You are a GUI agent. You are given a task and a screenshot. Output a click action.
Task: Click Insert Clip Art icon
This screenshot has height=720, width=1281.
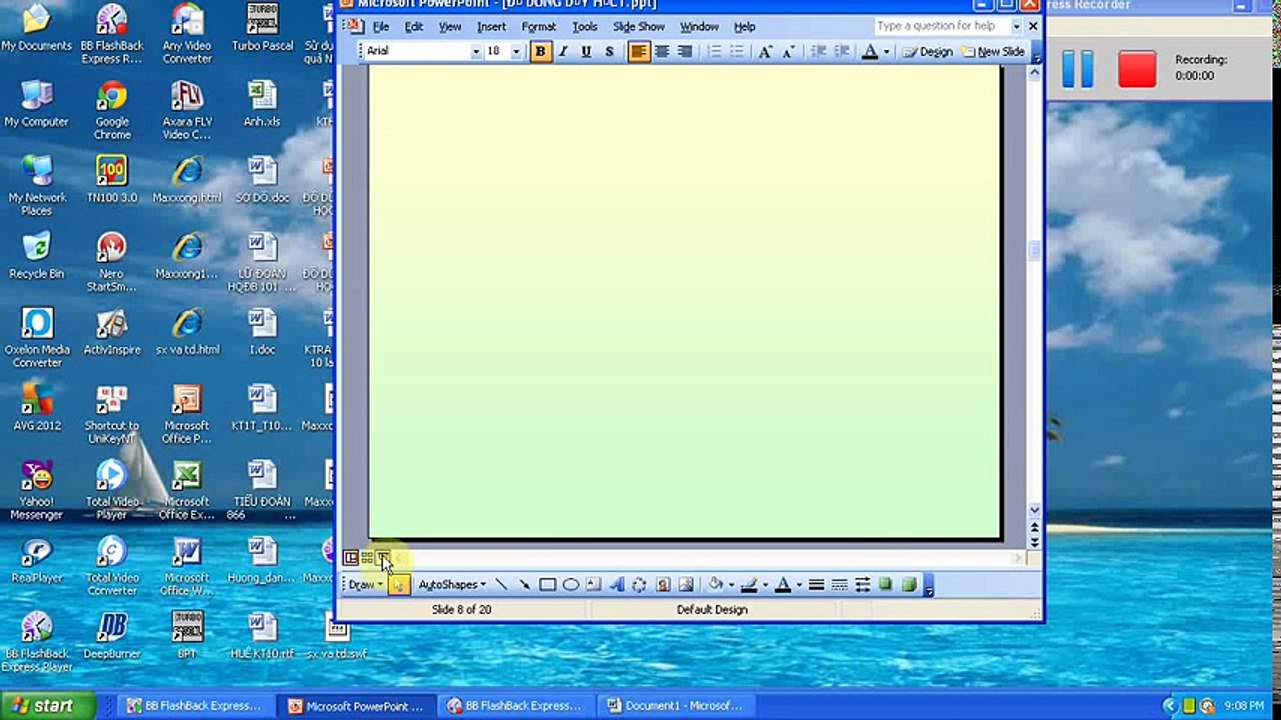pos(662,585)
